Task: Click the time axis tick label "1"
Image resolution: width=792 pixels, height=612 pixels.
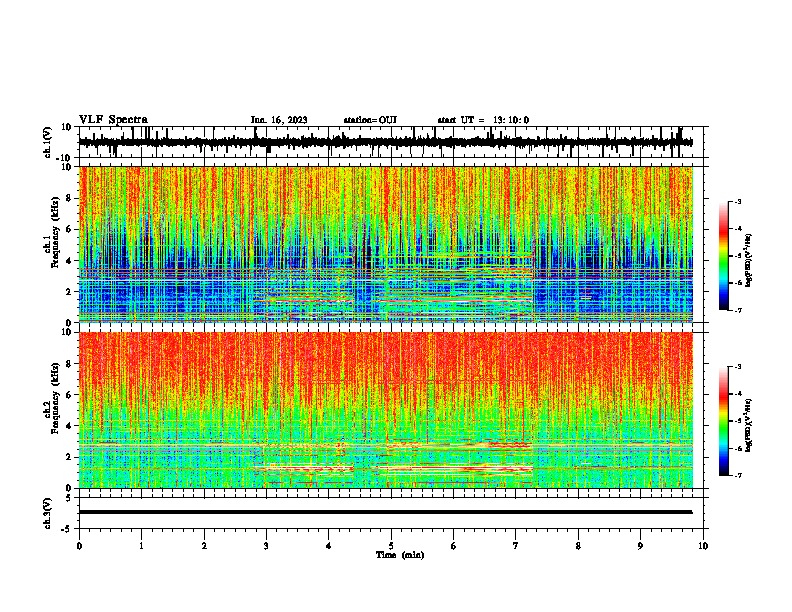Action: (x=141, y=546)
